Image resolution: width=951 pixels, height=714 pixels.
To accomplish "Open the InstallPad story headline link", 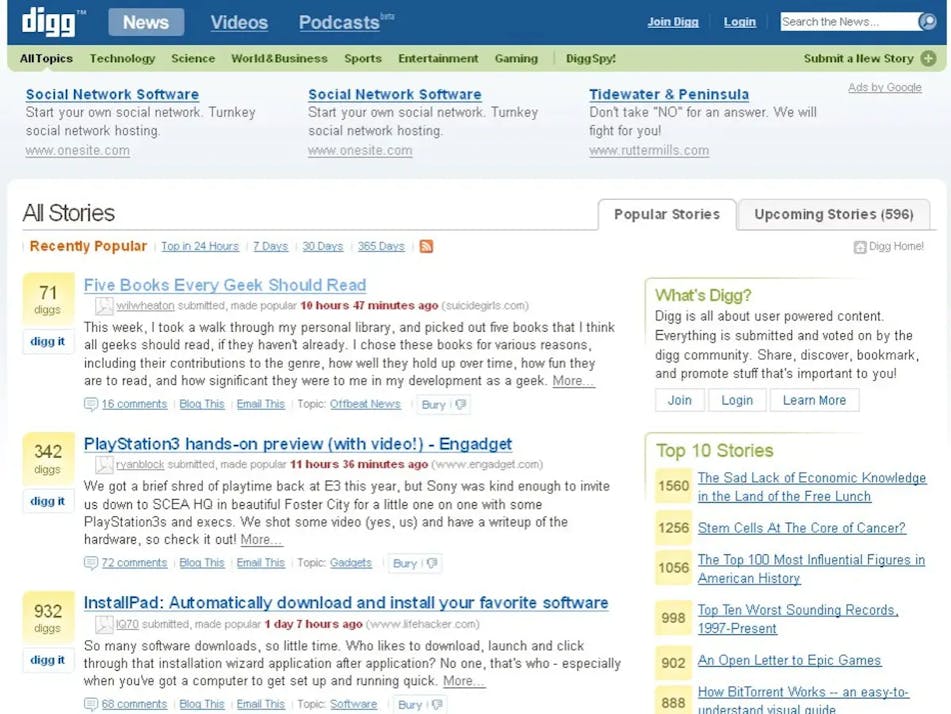I will click(x=346, y=603).
